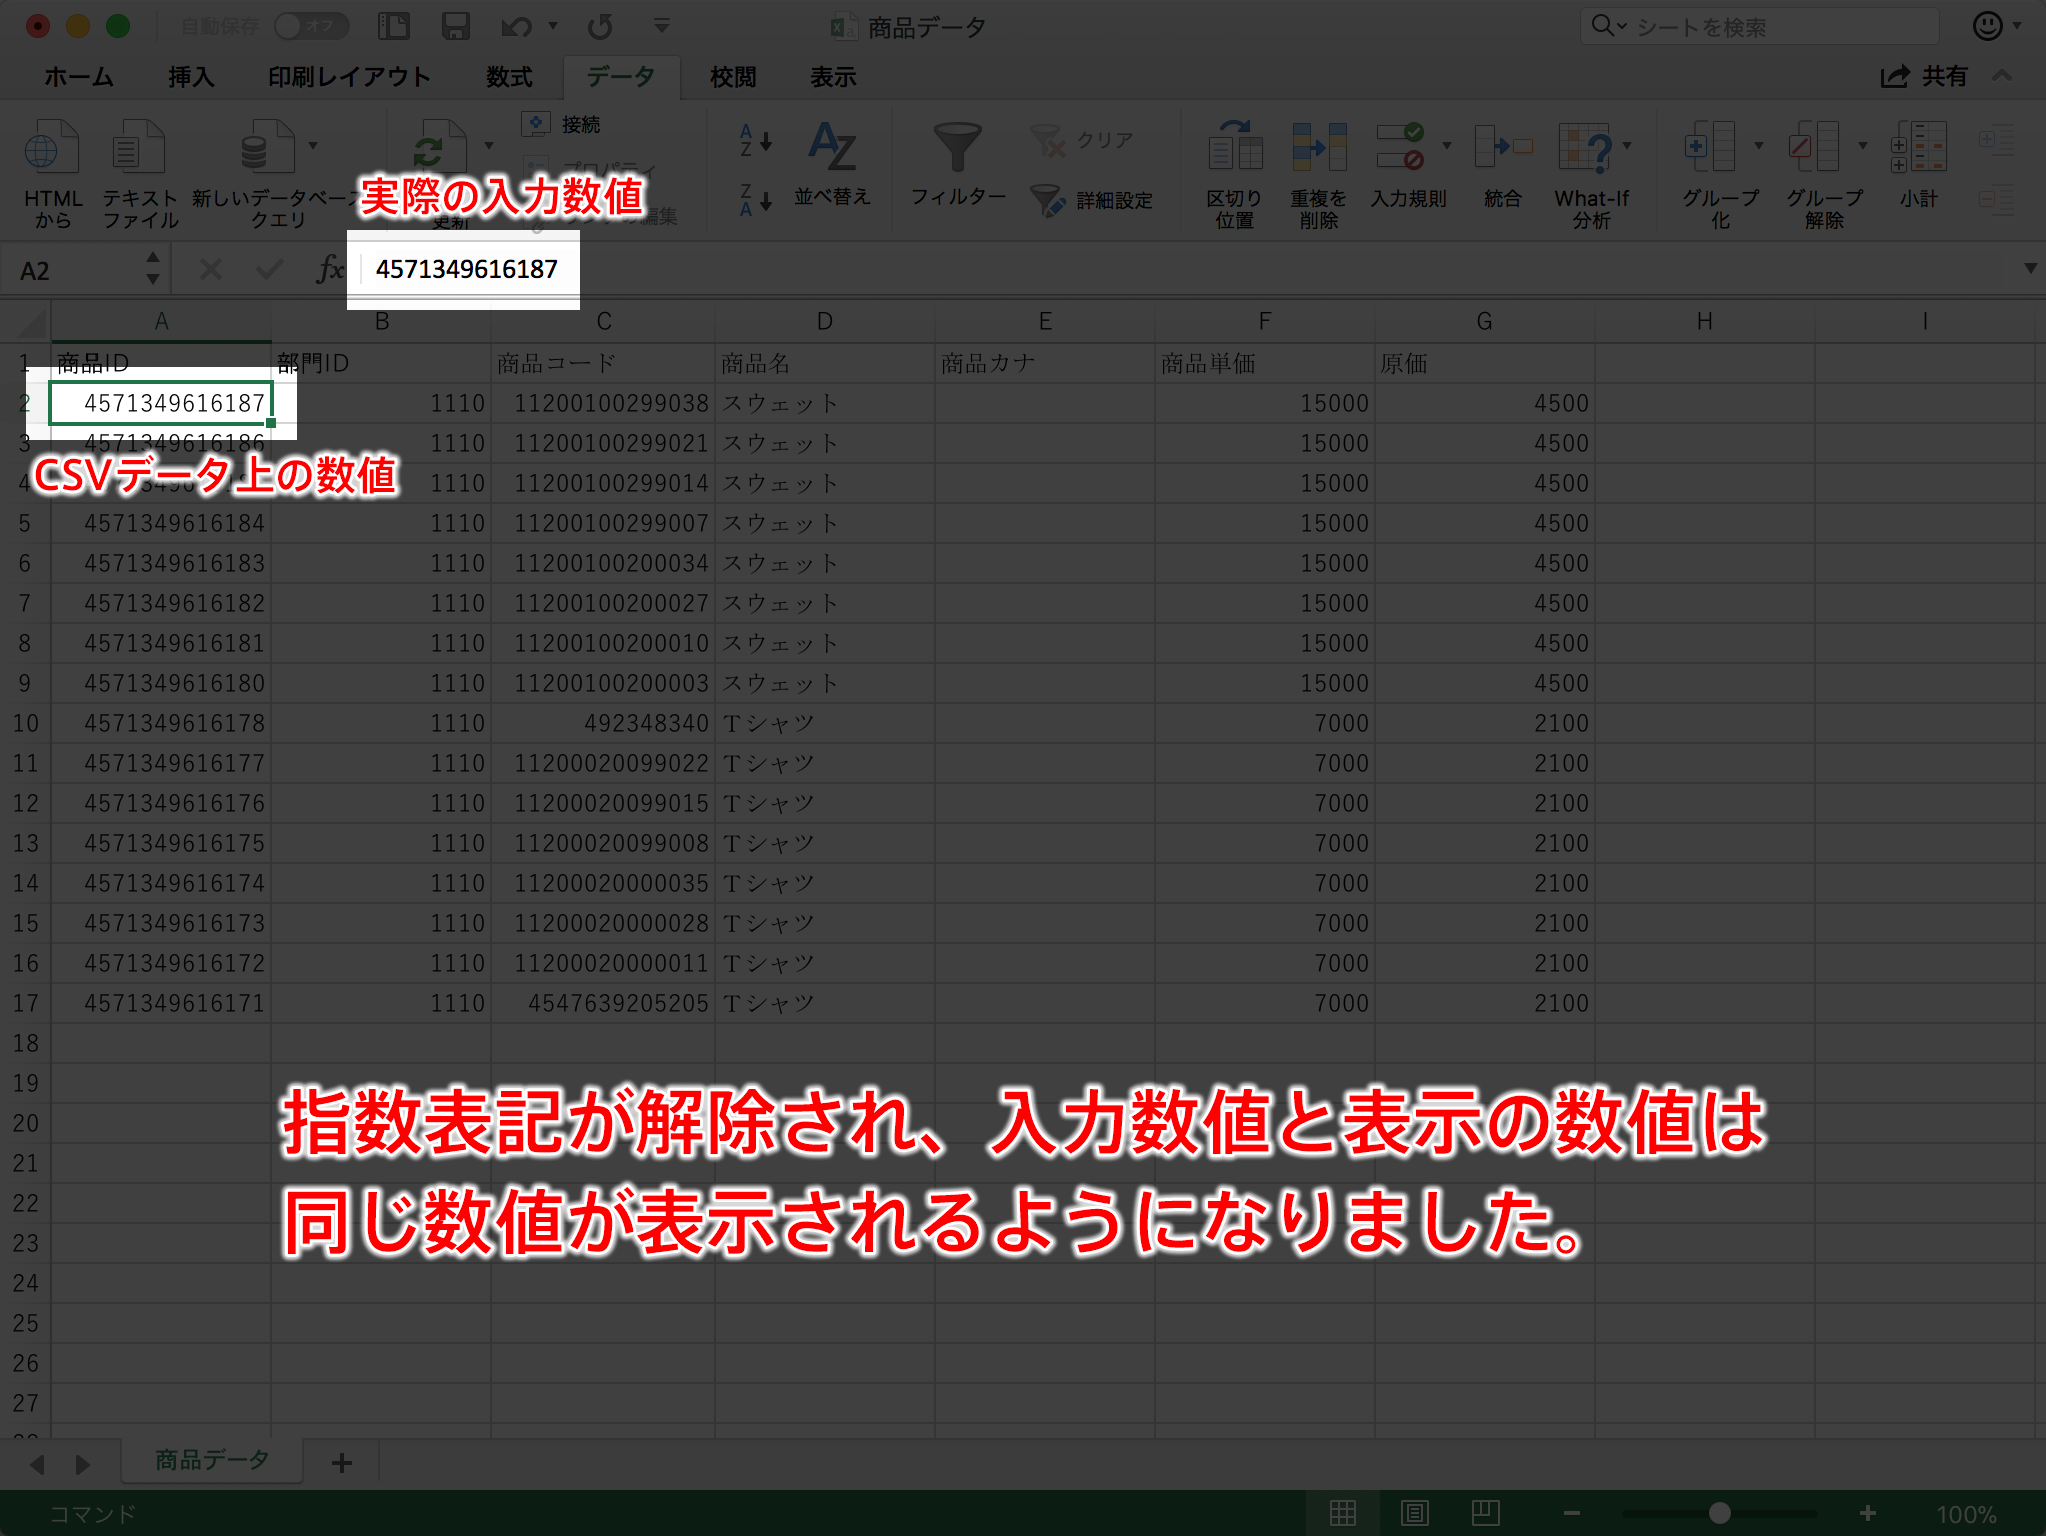
Task: Switch to page layout view icon
Action: pyautogui.click(x=1414, y=1513)
